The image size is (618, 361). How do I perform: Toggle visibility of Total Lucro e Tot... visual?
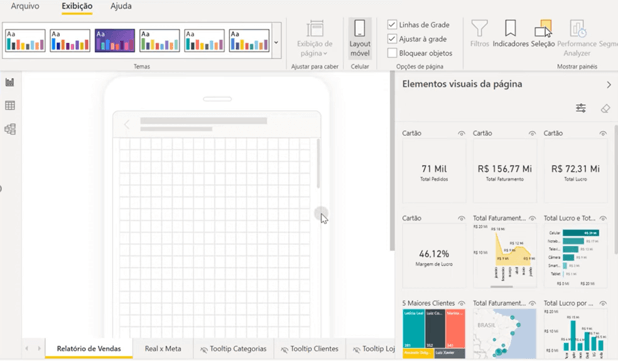[603, 218]
